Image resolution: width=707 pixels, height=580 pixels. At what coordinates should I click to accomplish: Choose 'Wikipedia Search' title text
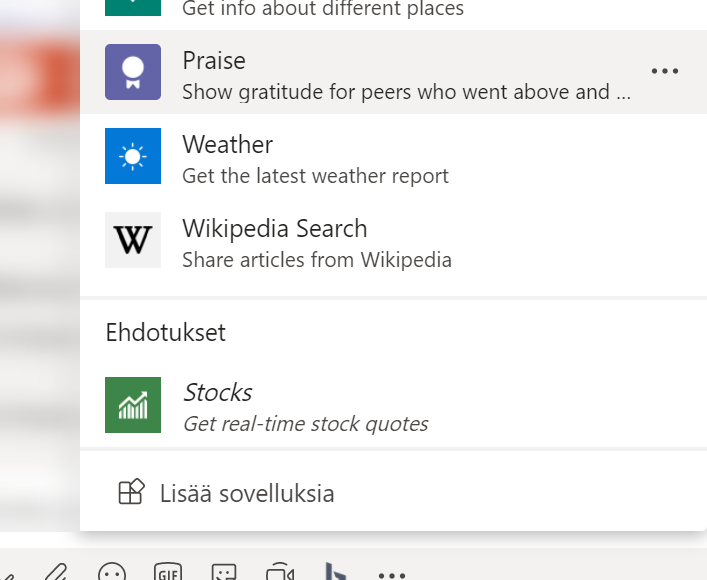click(x=274, y=229)
